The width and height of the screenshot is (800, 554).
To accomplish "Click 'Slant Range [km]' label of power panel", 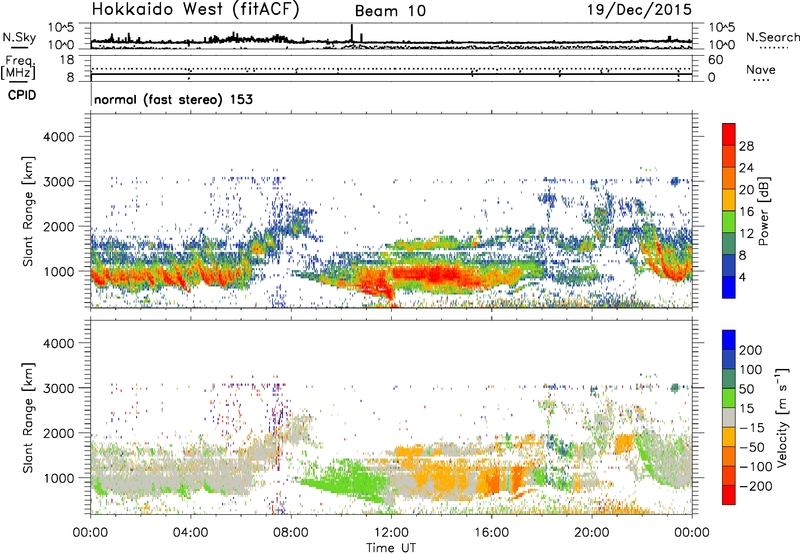I will click(x=28, y=211).
